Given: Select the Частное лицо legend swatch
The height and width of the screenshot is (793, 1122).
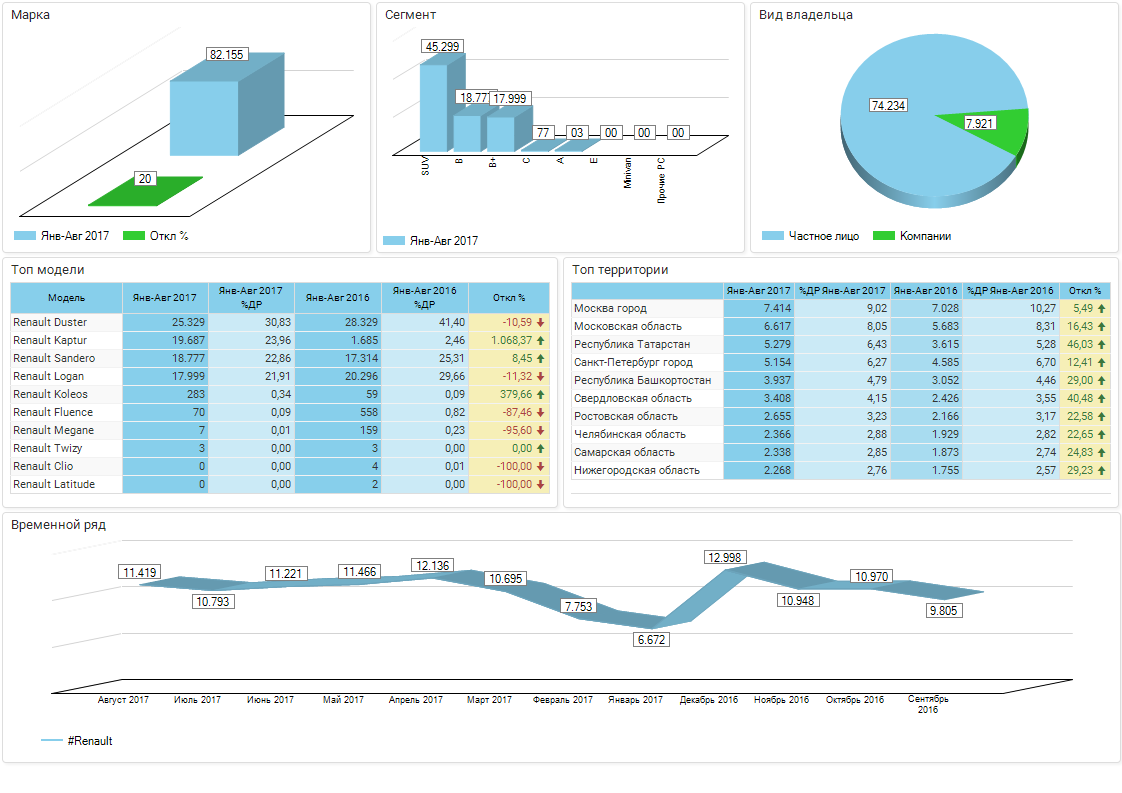Looking at the screenshot, I should [773, 235].
